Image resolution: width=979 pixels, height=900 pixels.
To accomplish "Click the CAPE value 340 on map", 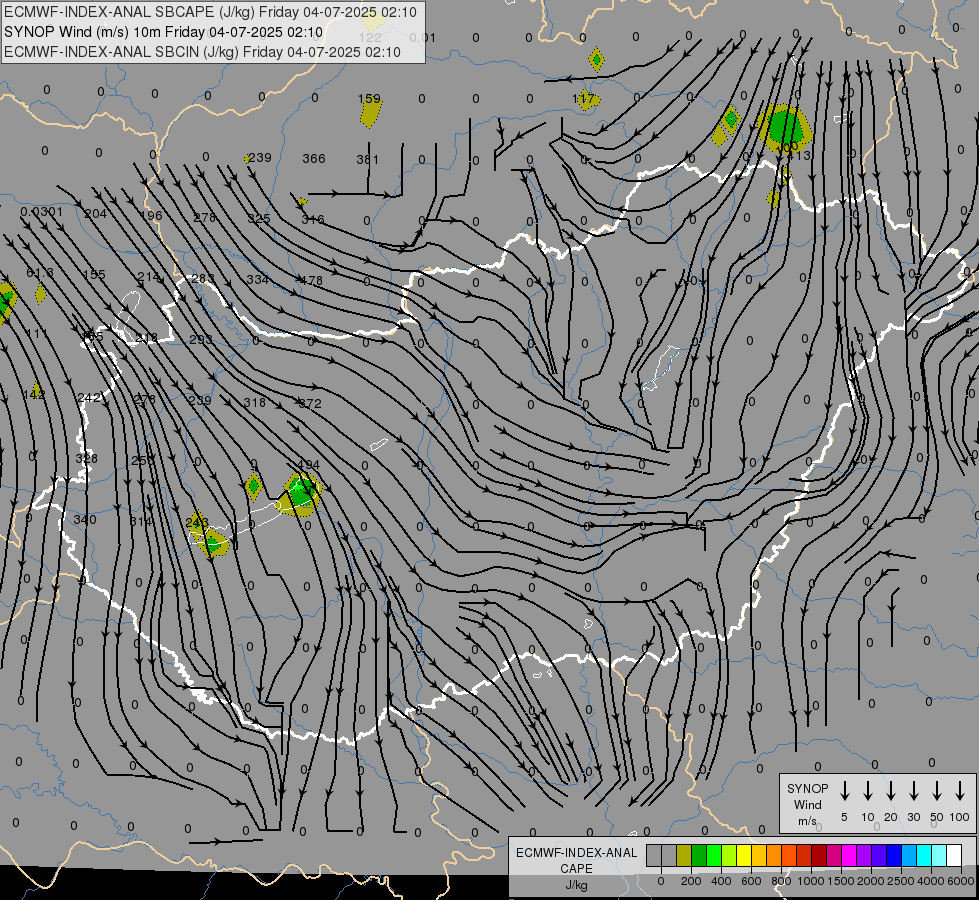I will point(85,520).
